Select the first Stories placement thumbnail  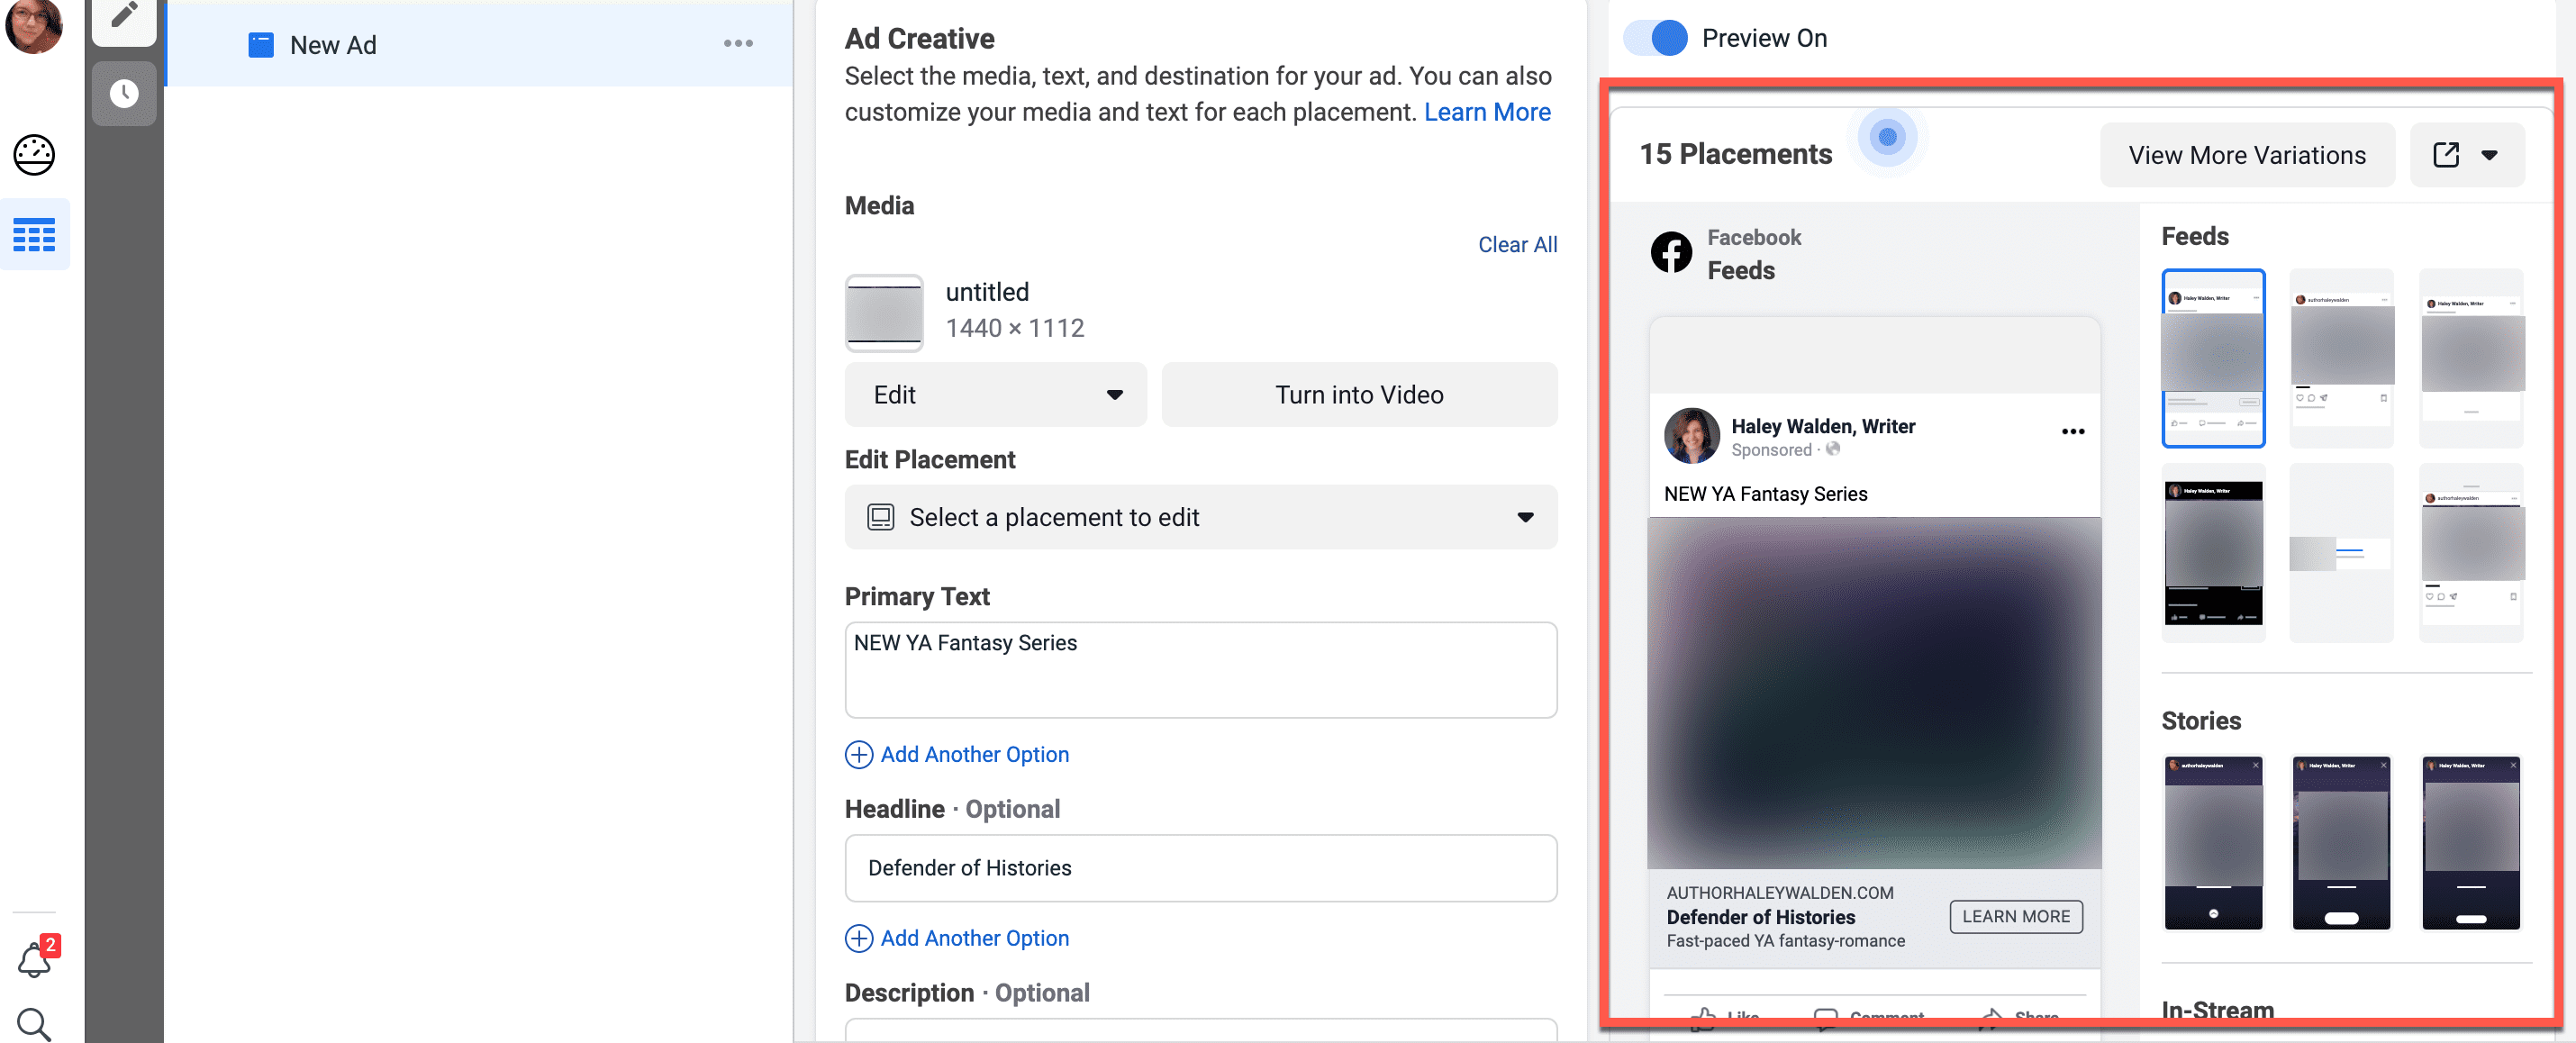[2212, 843]
